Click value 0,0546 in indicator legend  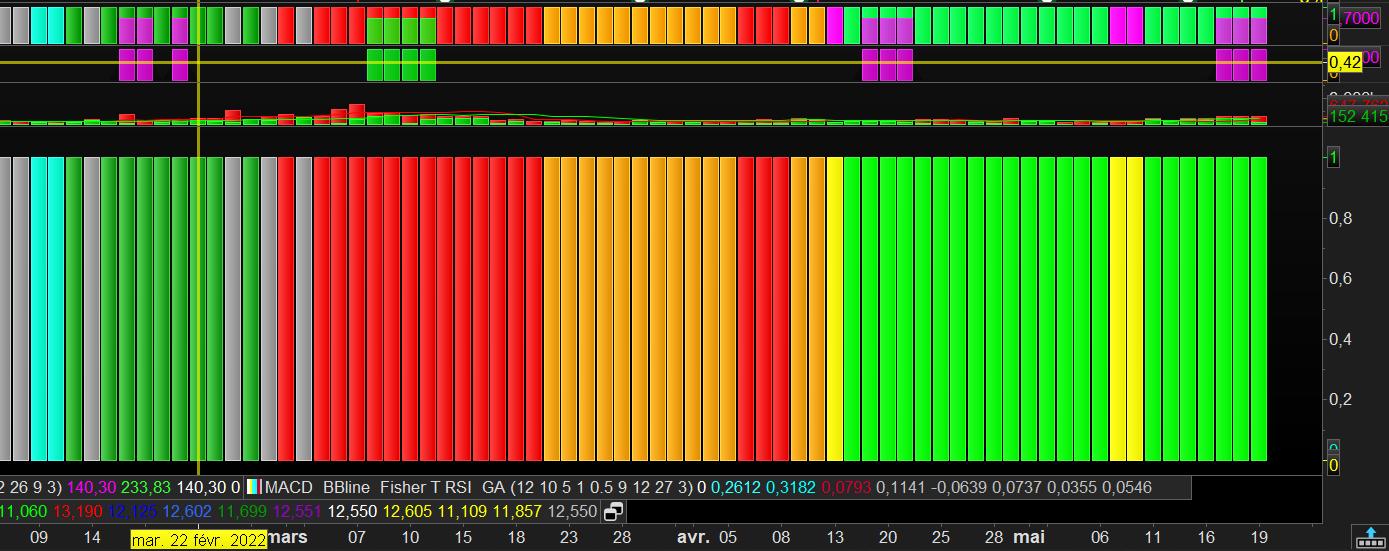[1128, 488]
